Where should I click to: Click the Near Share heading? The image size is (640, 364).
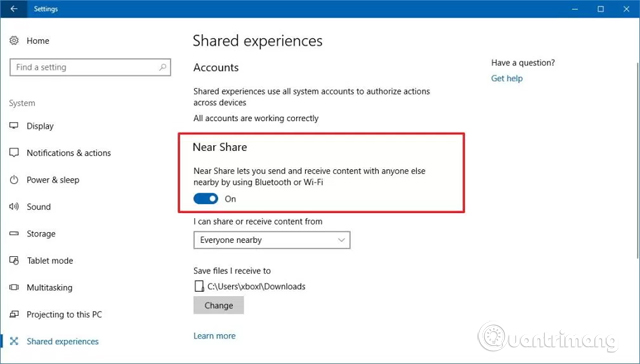(x=220, y=147)
